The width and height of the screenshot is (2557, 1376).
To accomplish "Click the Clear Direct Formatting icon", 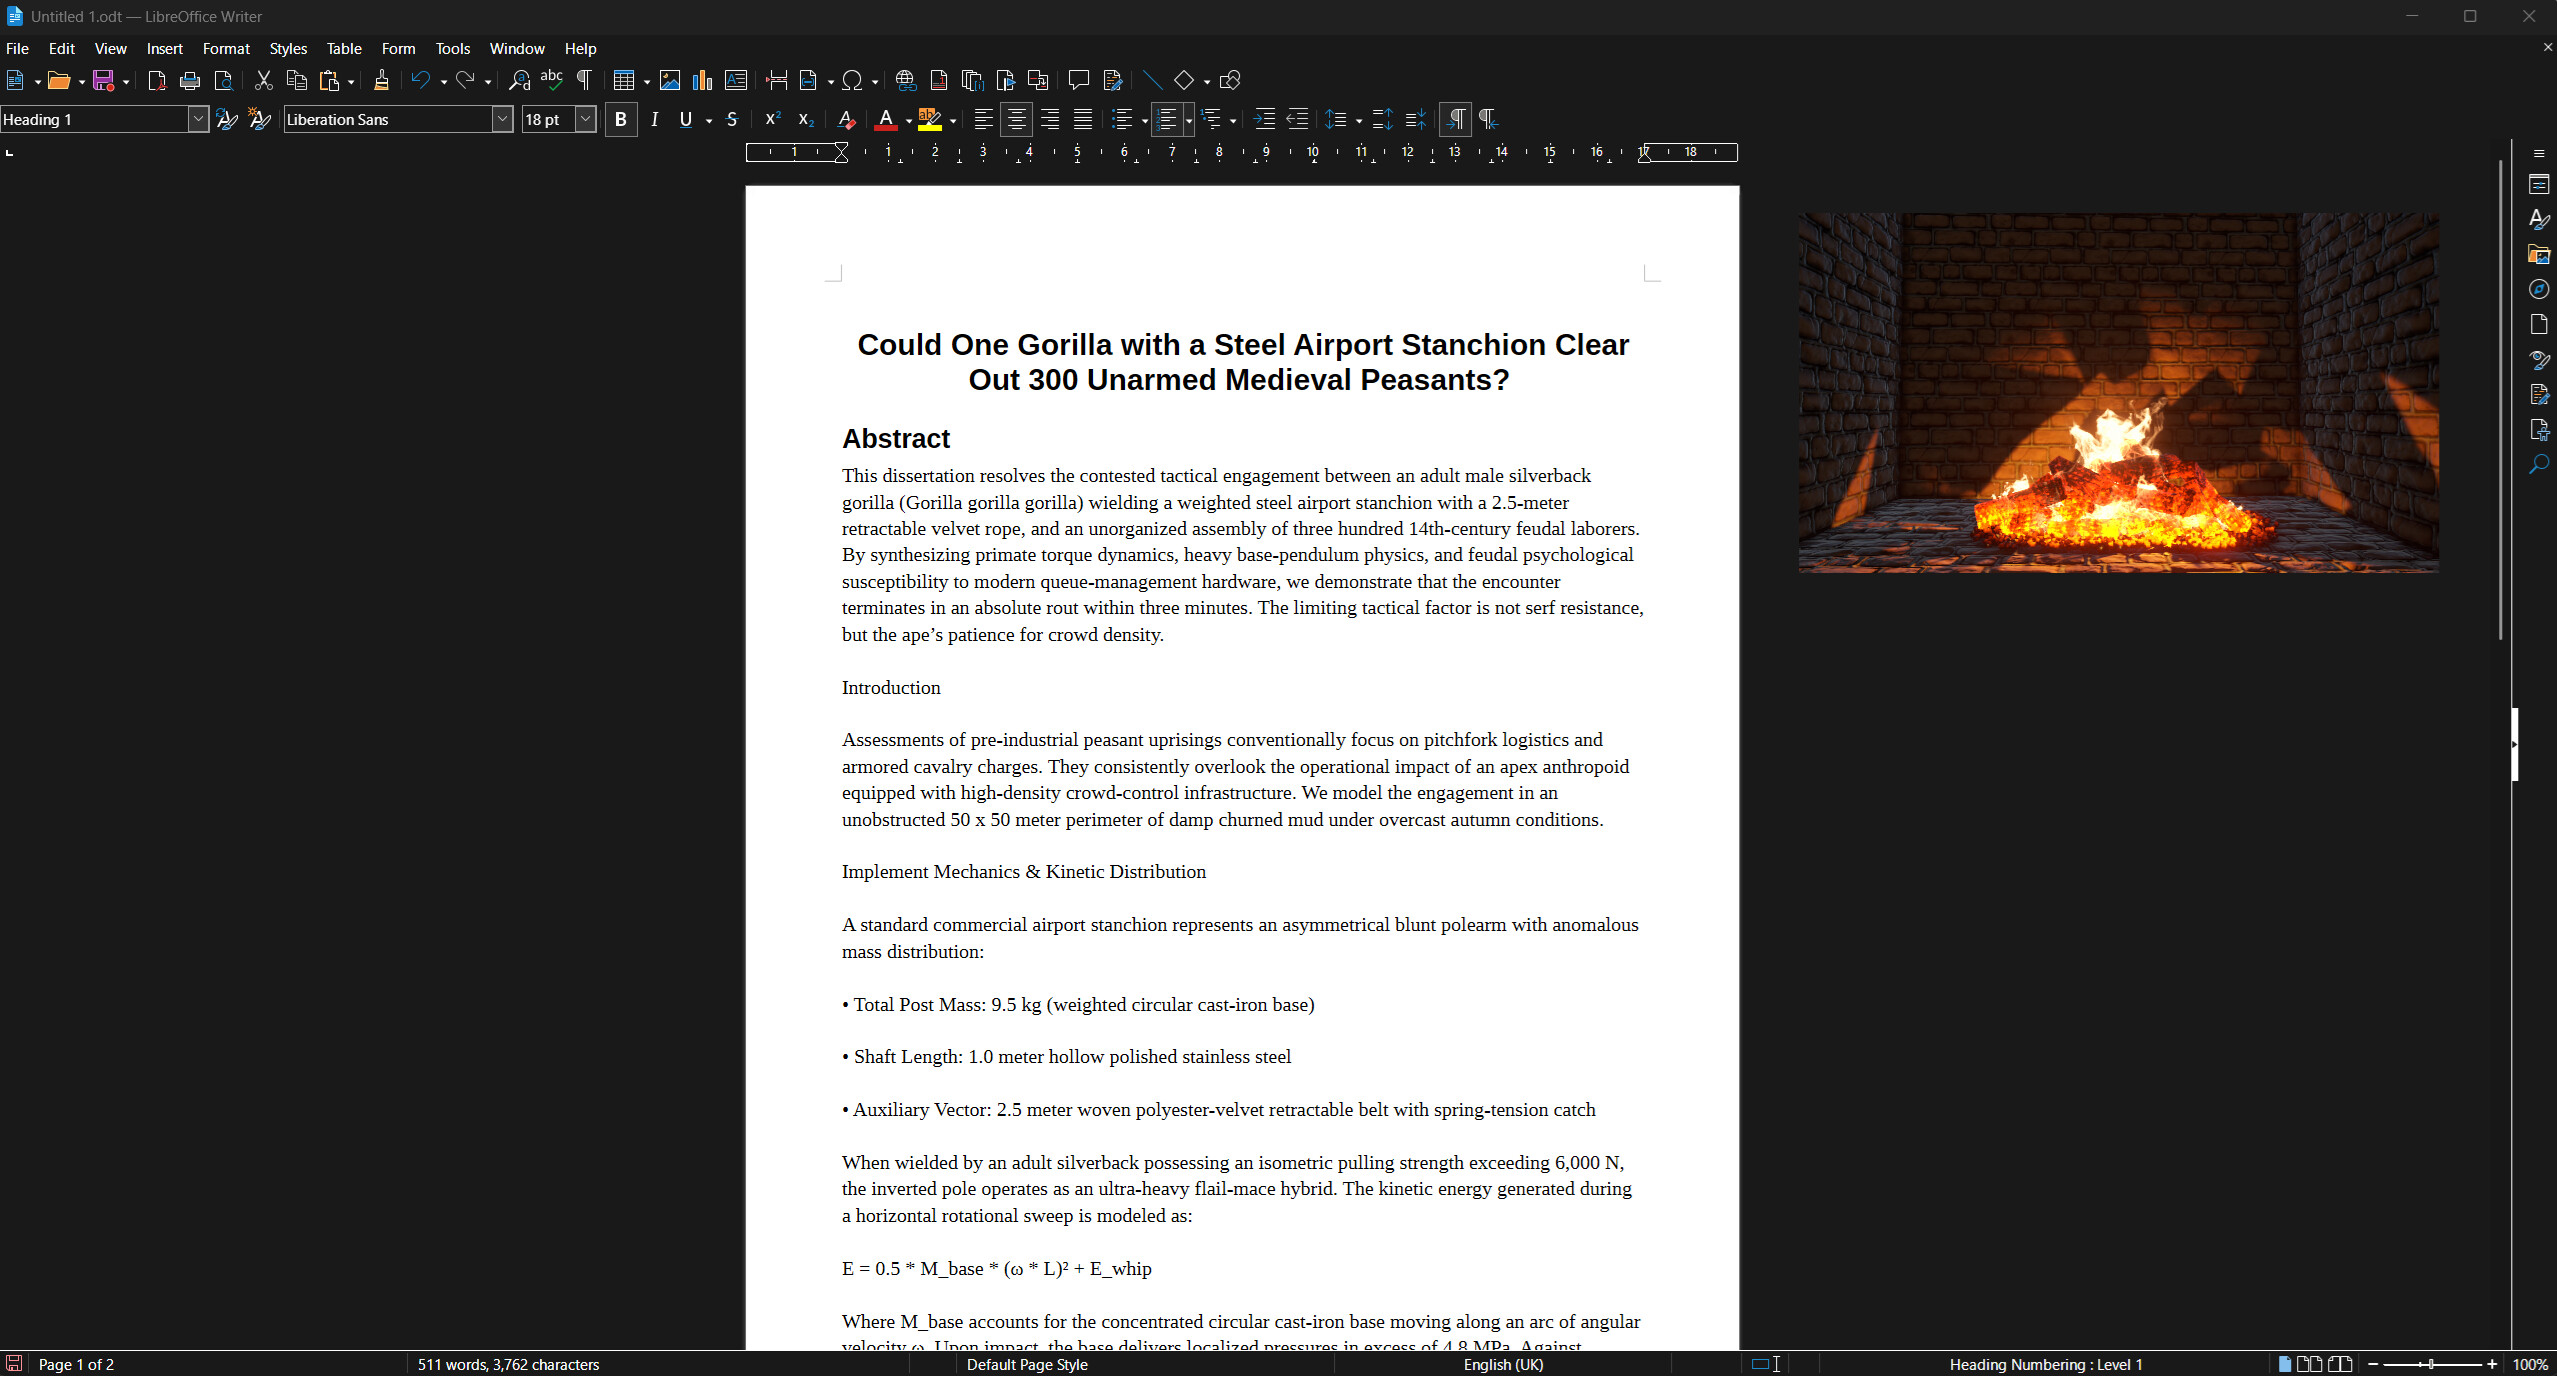I will pyautogui.click(x=846, y=120).
